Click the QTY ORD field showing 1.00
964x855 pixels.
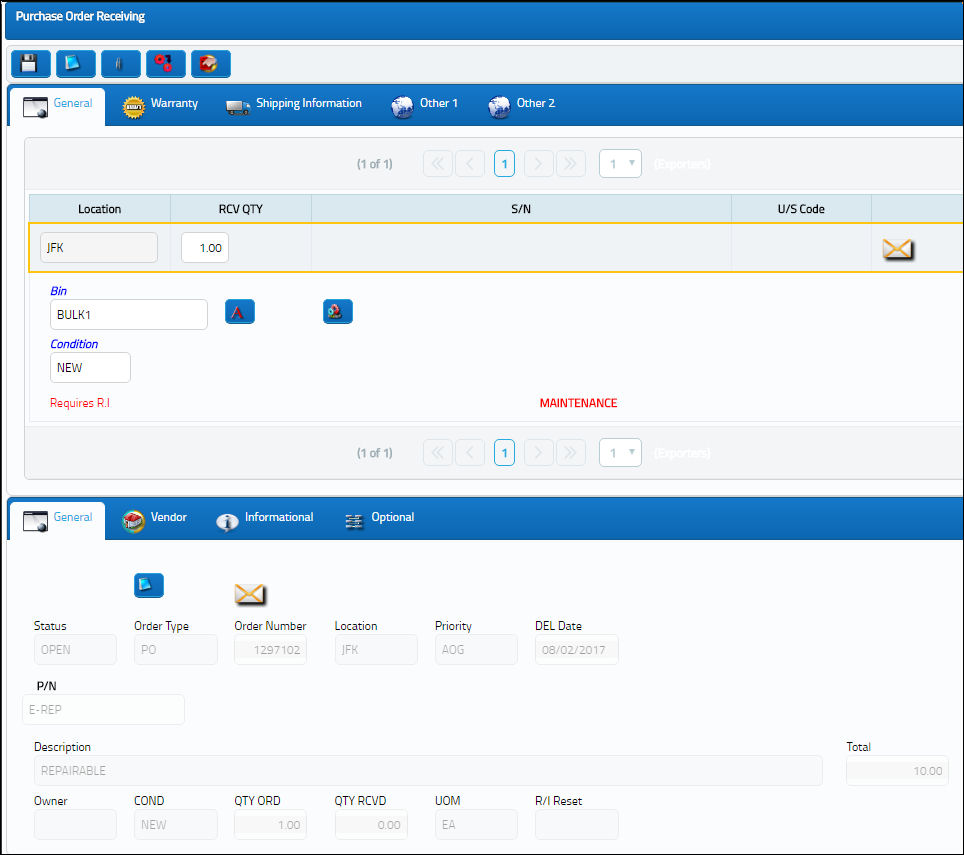(271, 825)
